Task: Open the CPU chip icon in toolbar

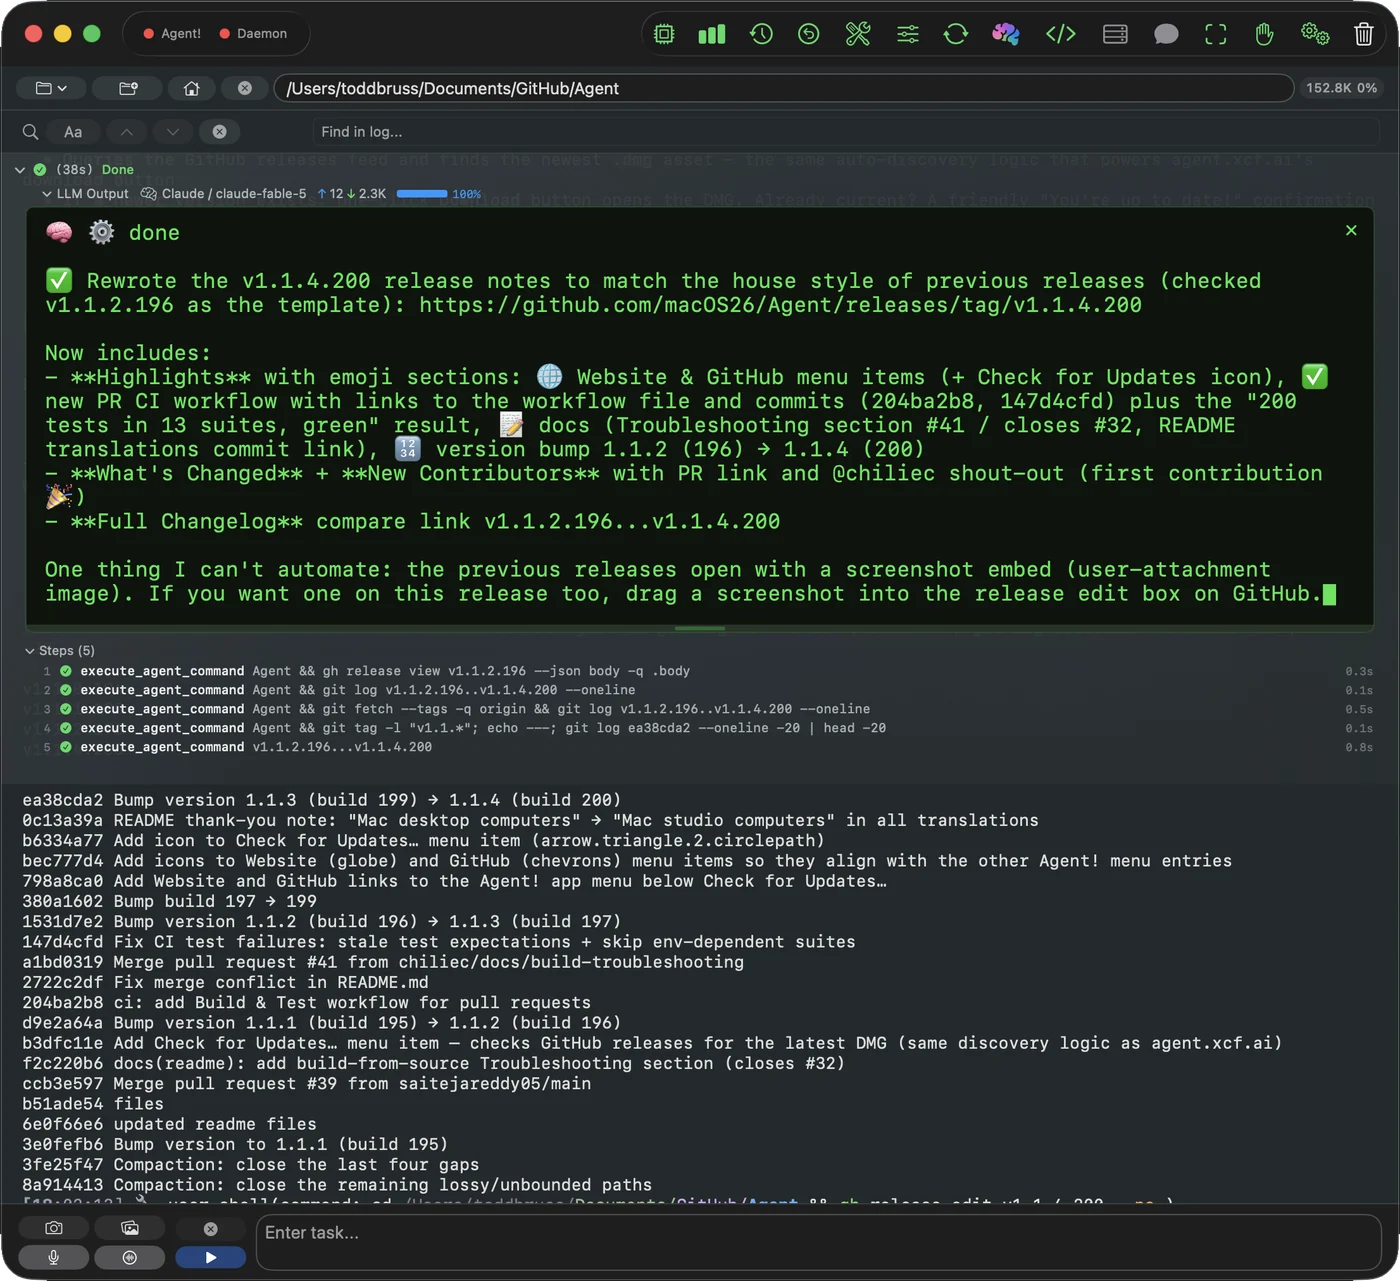Action: [664, 34]
